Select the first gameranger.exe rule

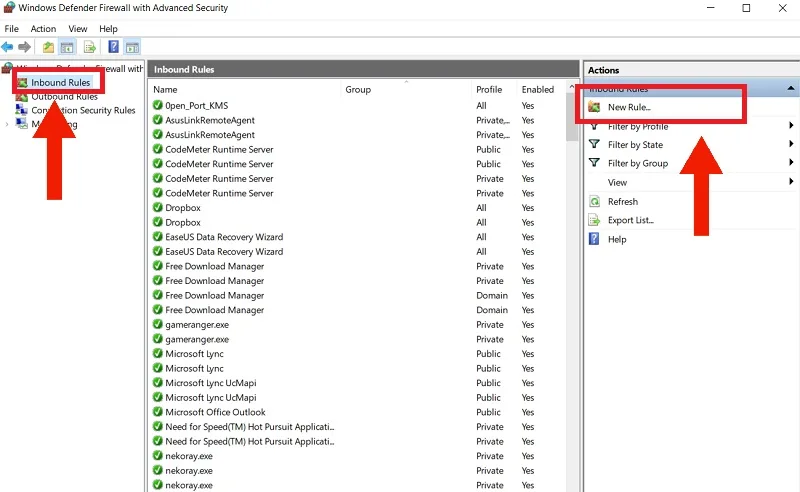point(197,325)
